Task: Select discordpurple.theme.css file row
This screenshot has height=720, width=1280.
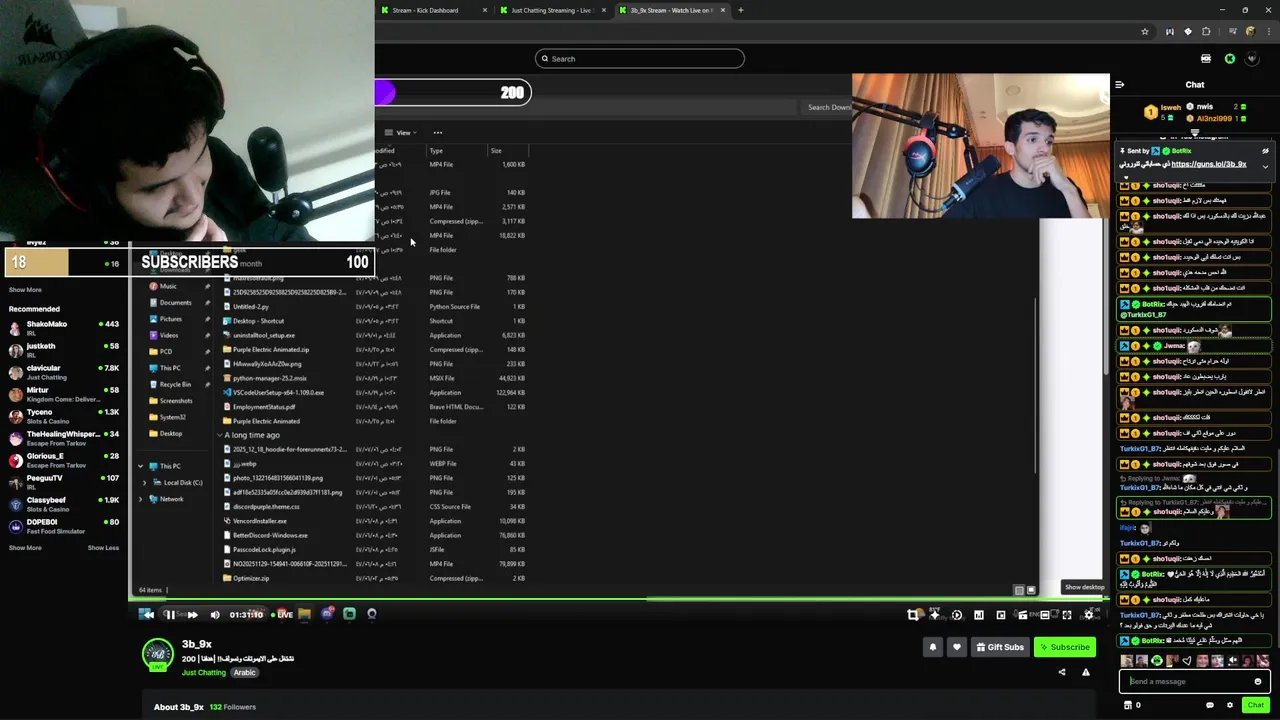Action: 375,507
